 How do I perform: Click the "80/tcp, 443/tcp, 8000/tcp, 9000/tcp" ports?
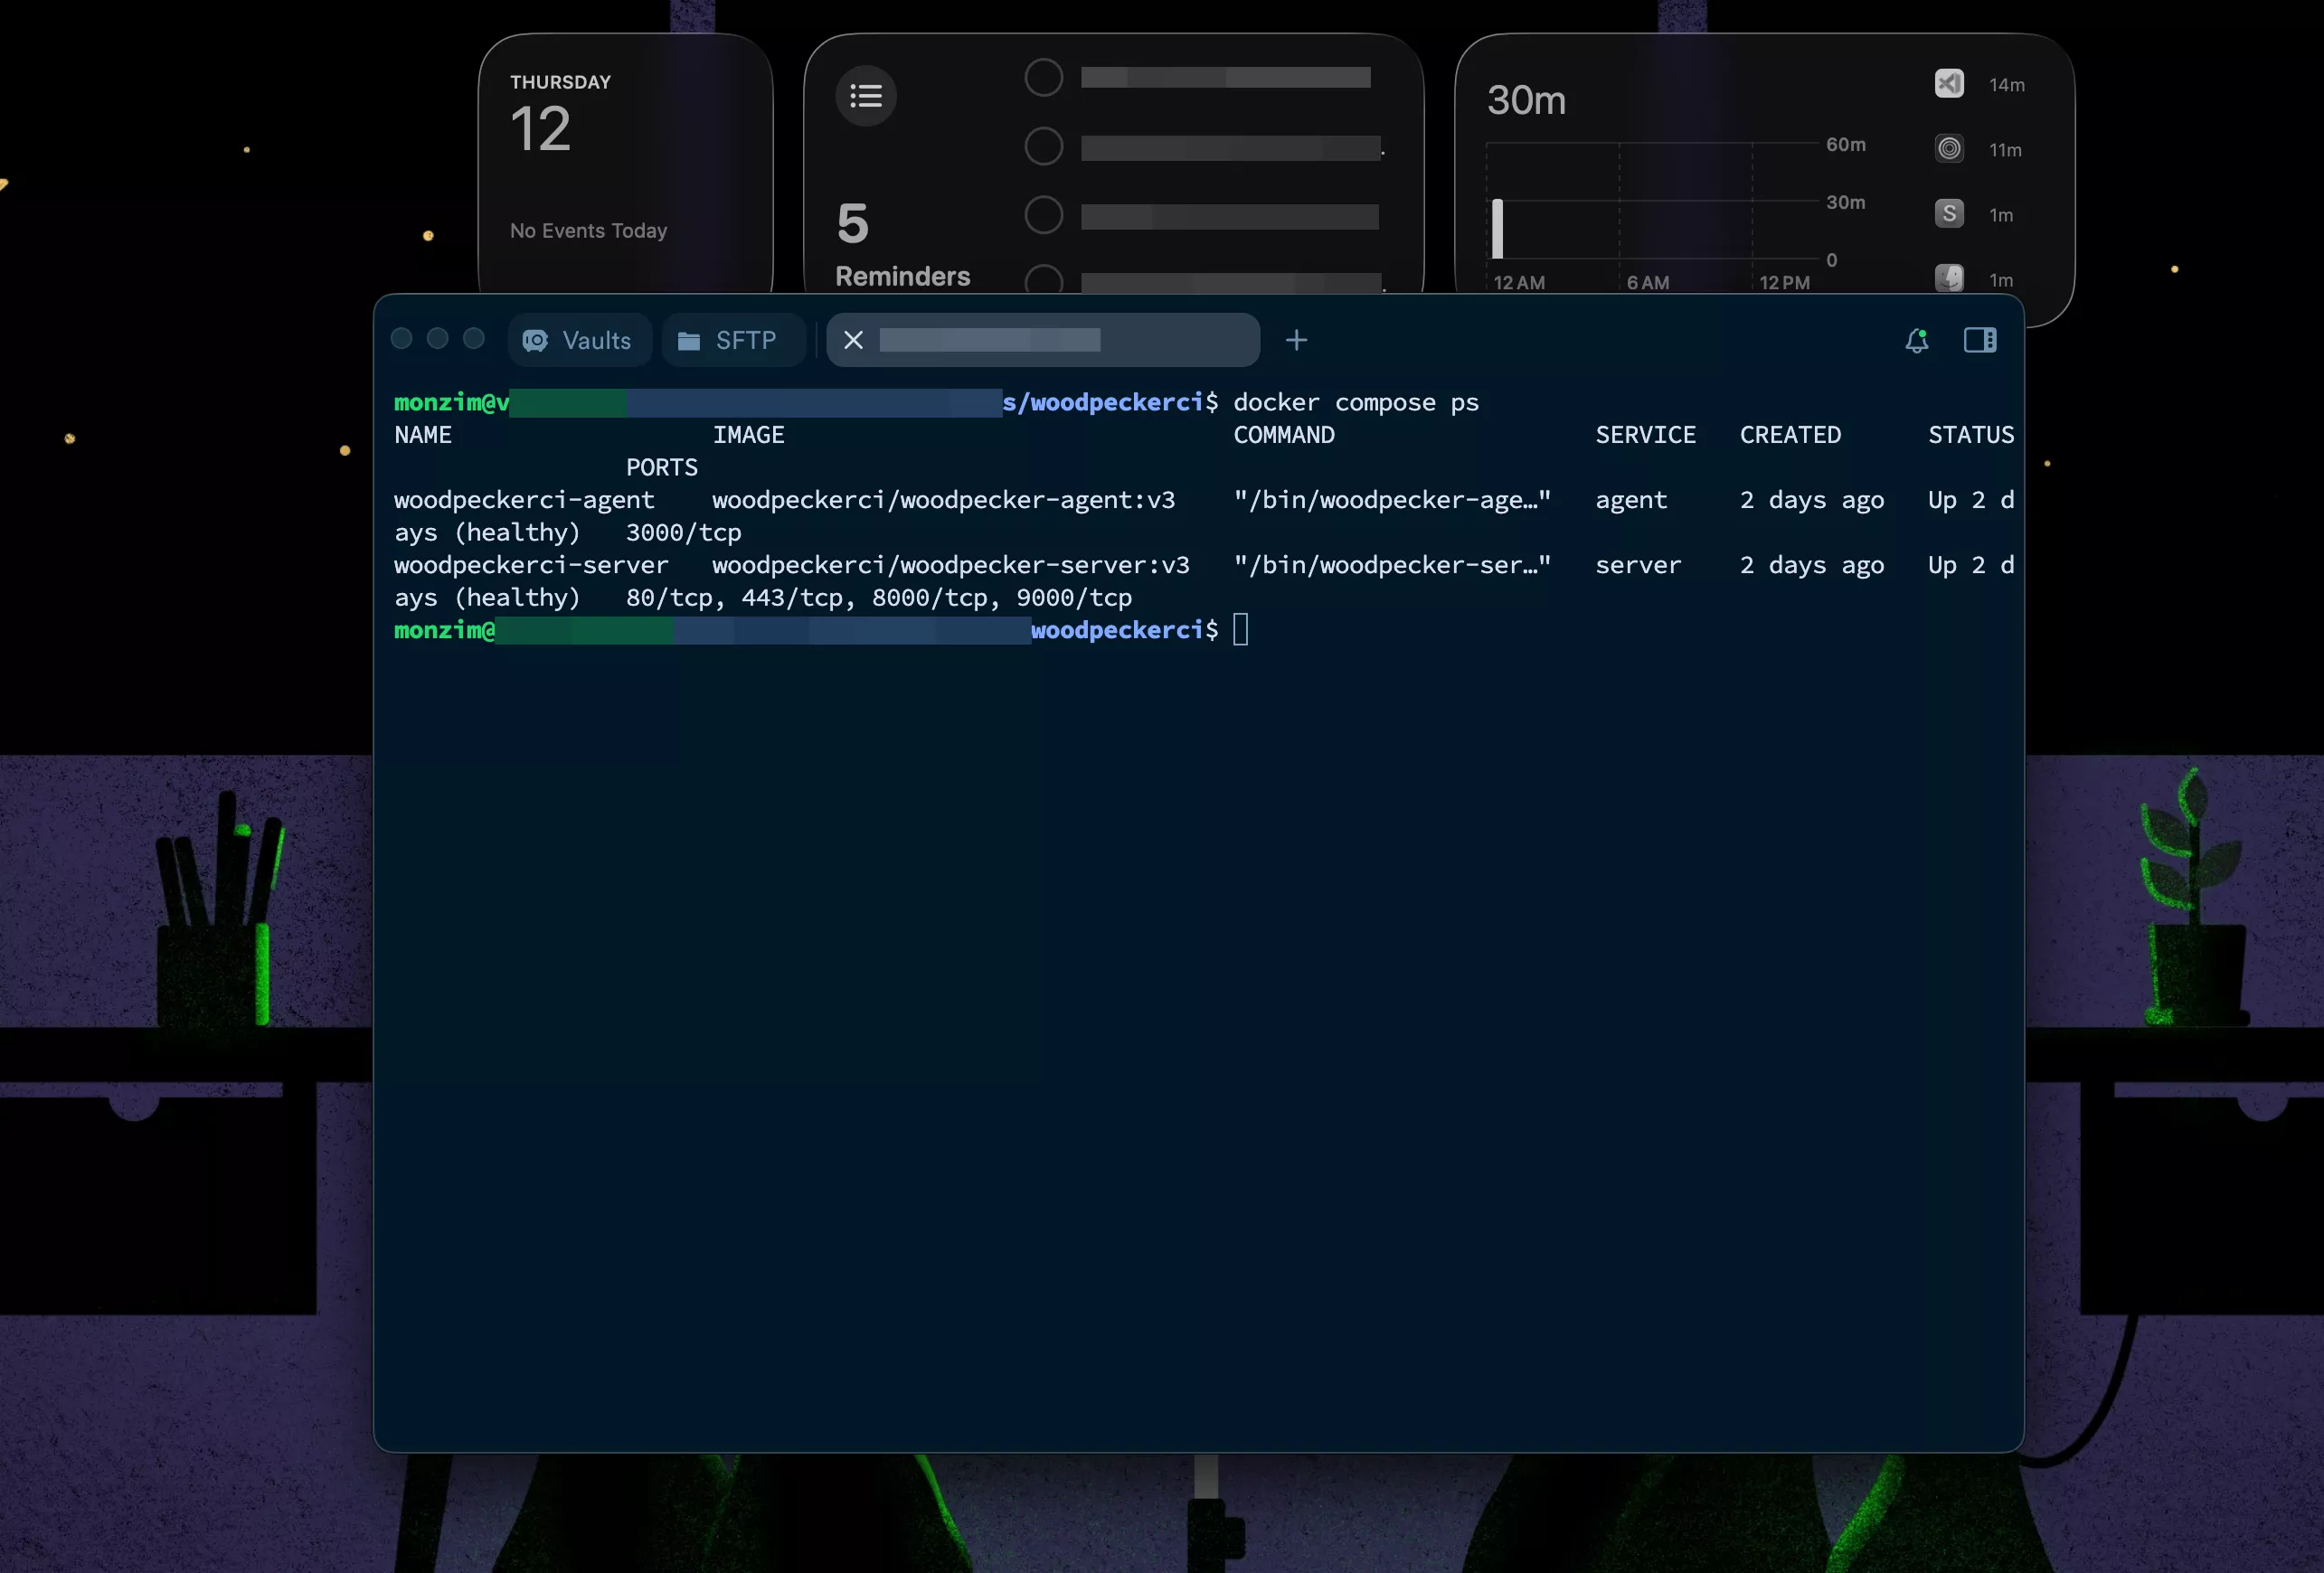tap(878, 598)
